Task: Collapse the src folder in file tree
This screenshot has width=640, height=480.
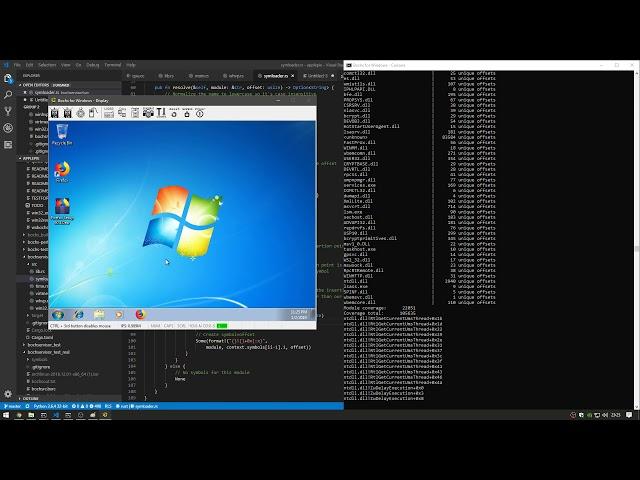Action: [33, 264]
